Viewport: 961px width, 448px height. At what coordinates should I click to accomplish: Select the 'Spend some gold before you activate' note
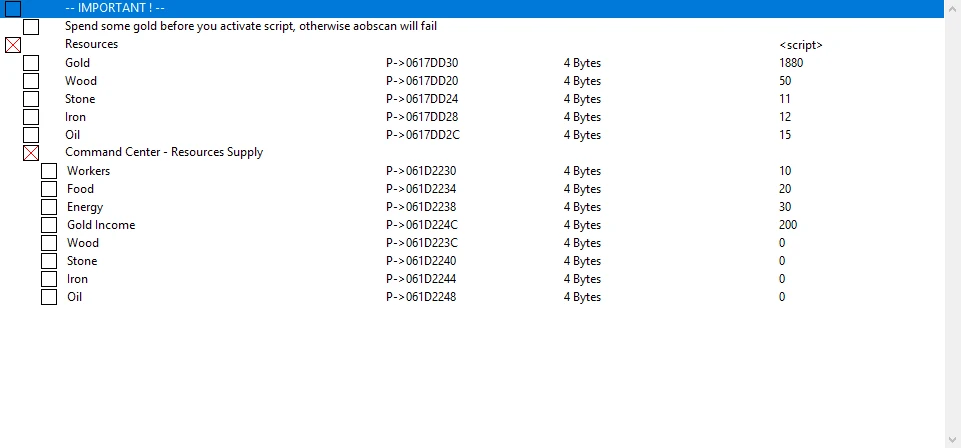[x=251, y=26]
